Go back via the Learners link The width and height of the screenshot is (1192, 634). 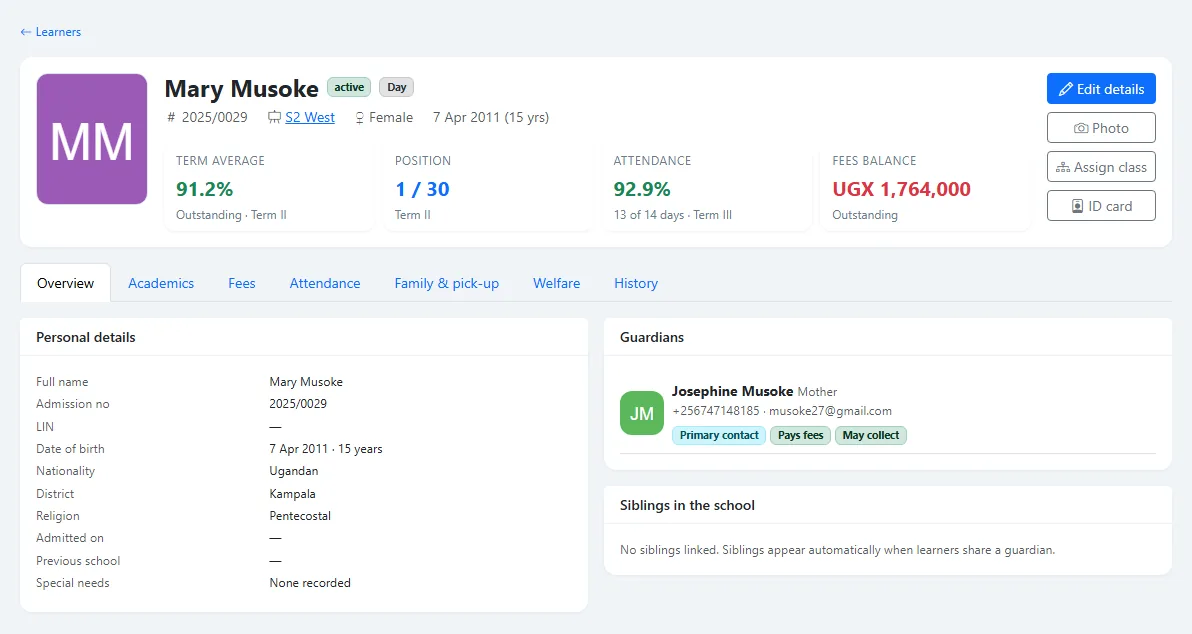[50, 32]
